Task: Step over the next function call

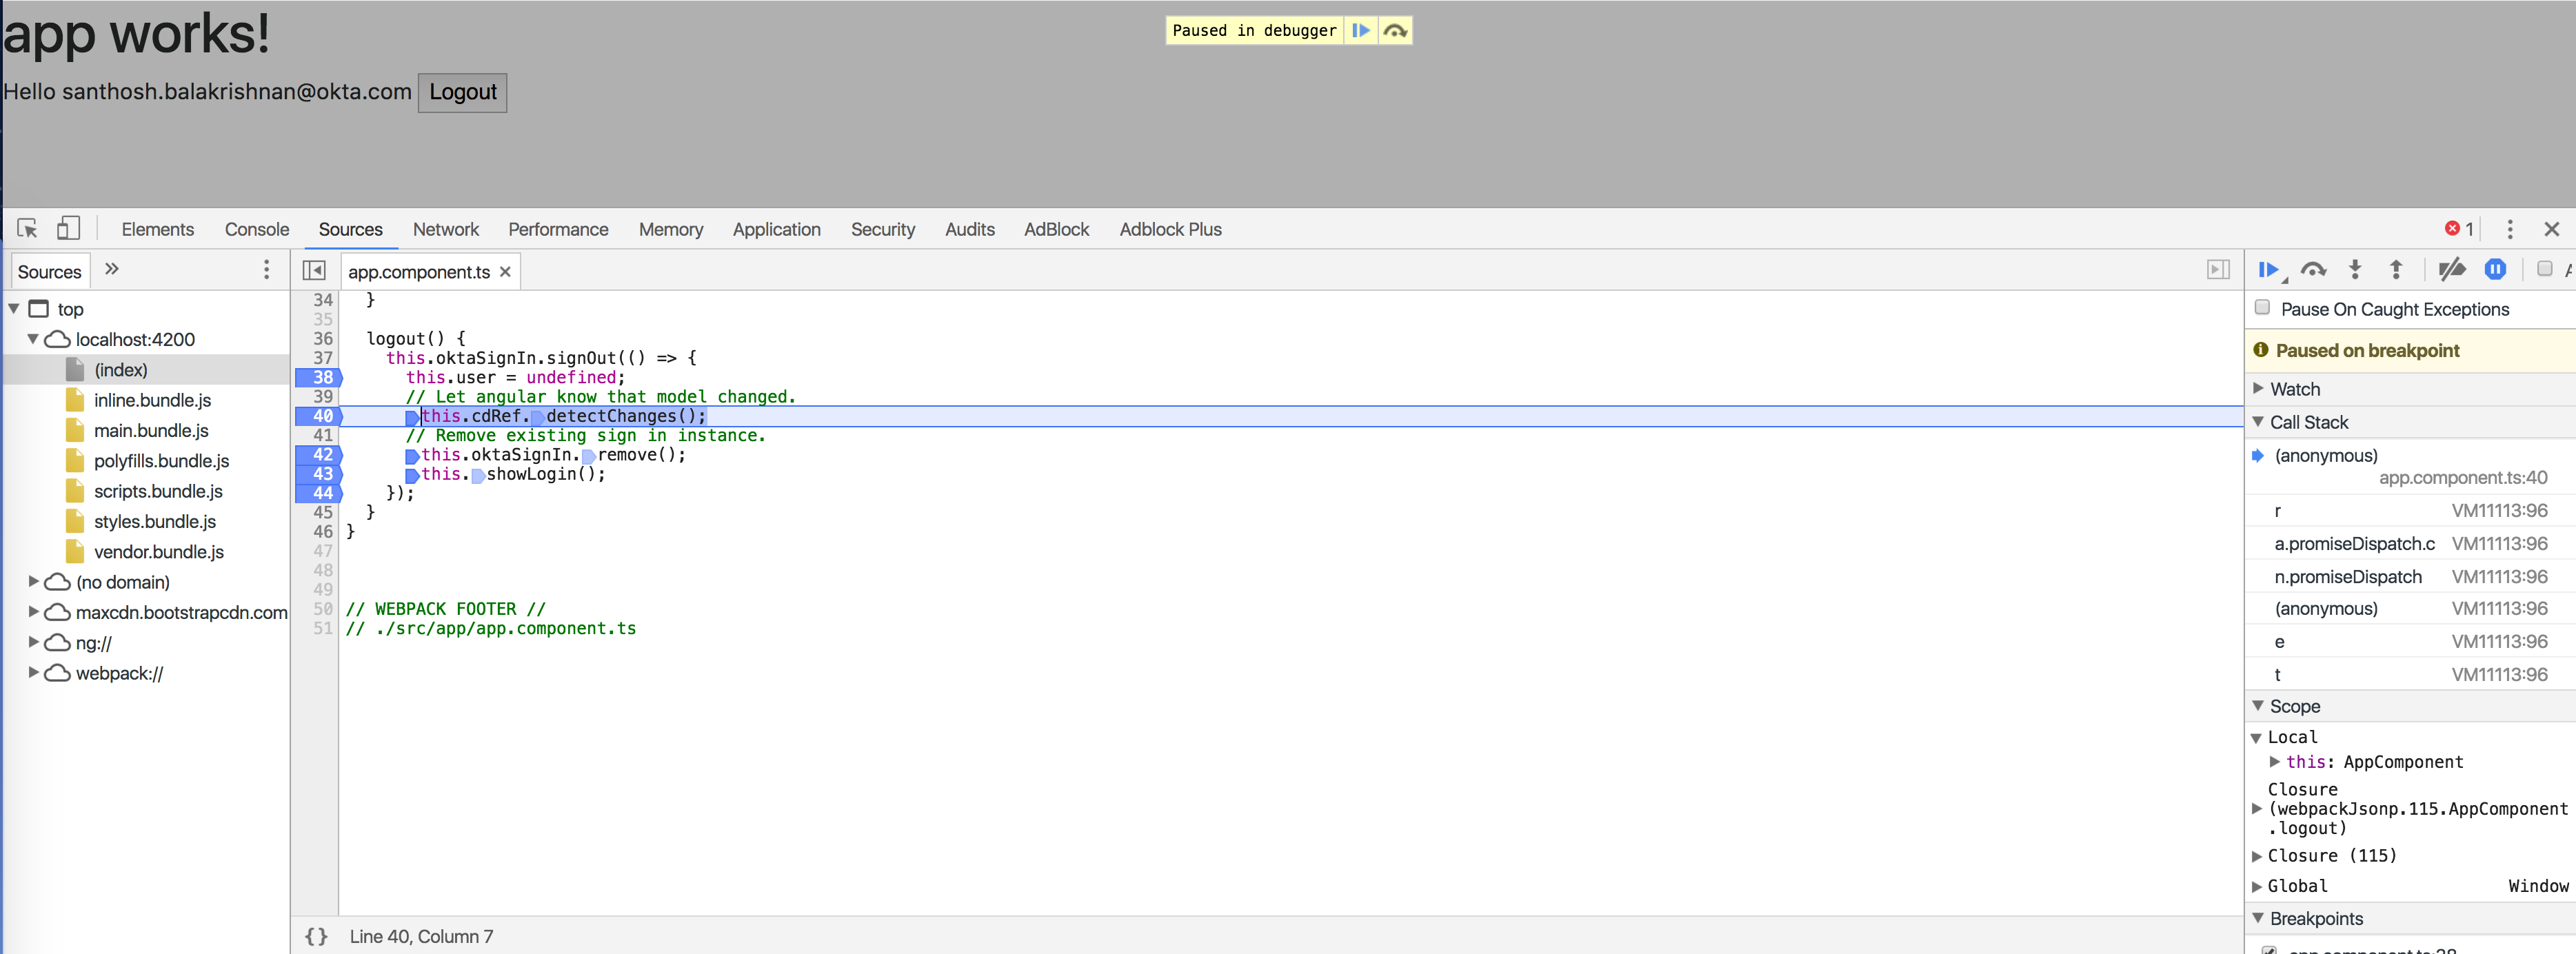Action: [x=2313, y=270]
